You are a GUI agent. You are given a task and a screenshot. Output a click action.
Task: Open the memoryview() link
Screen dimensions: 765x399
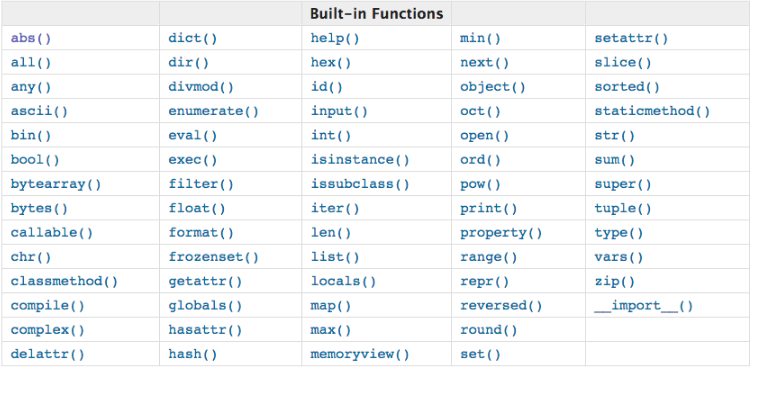pyautogui.click(x=360, y=354)
